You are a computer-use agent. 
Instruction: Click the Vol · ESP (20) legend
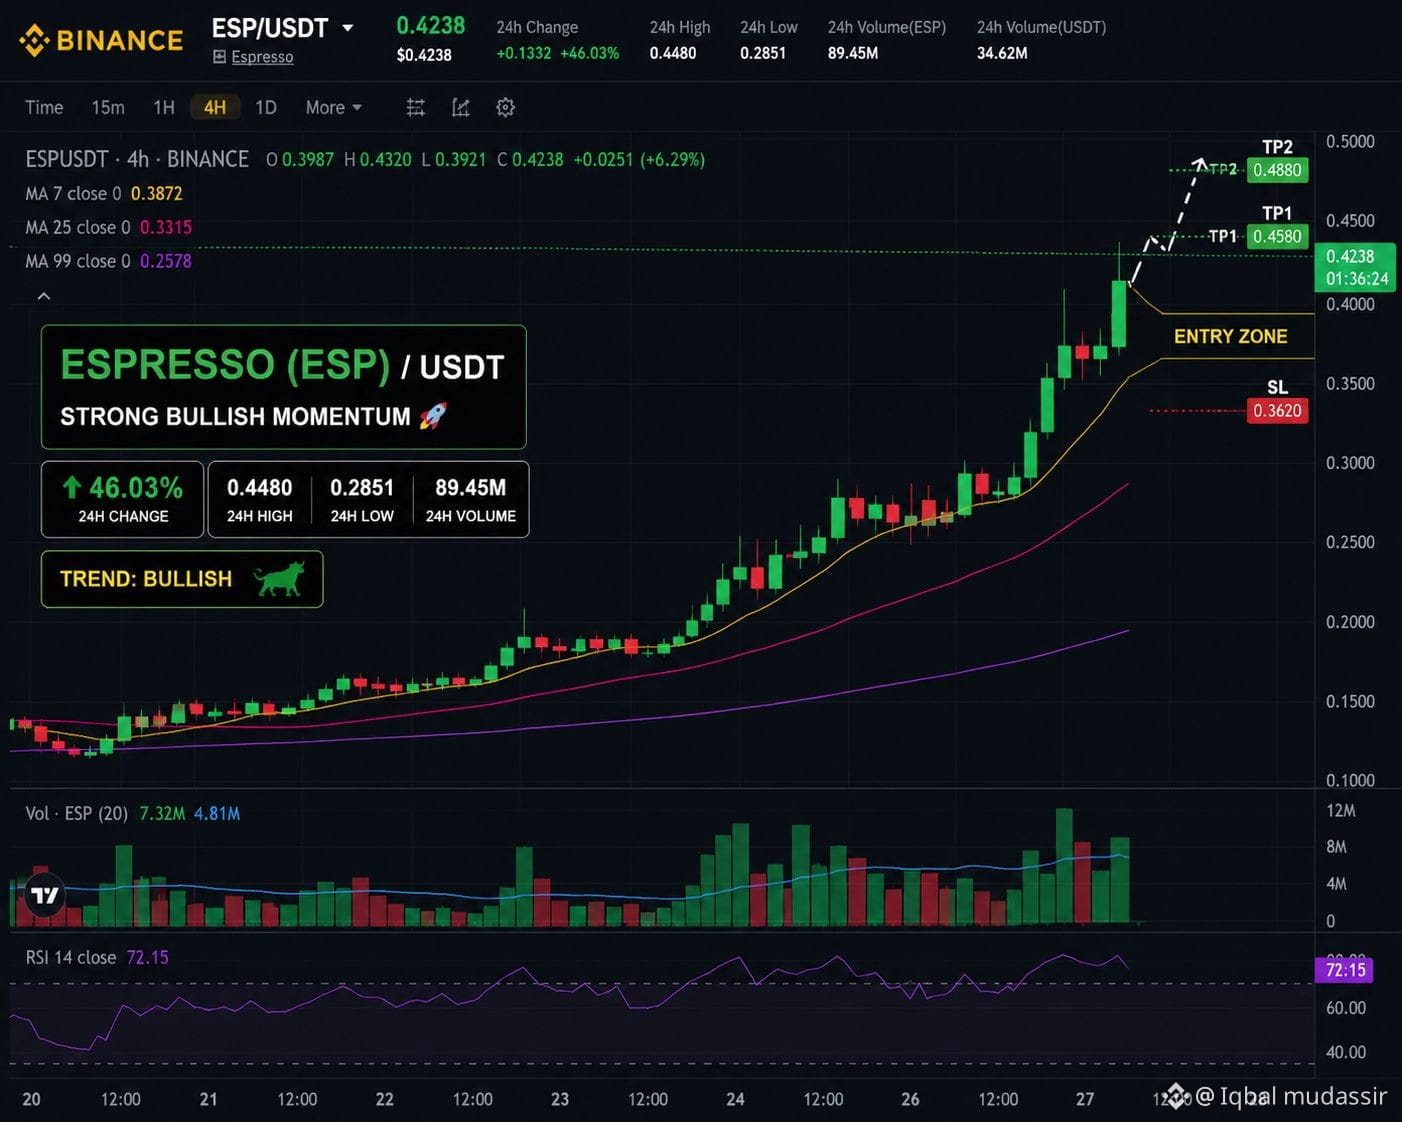(x=133, y=813)
